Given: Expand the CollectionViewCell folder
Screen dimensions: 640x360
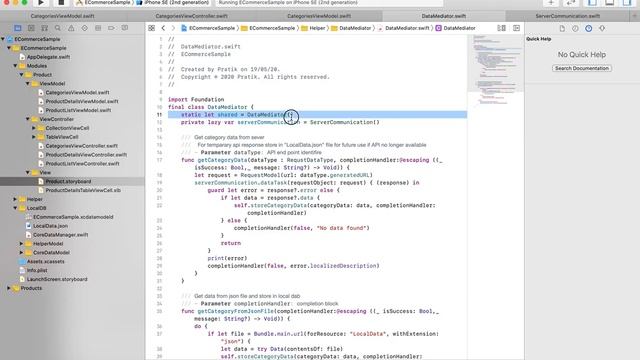Looking at the screenshot, I should 34,128.
